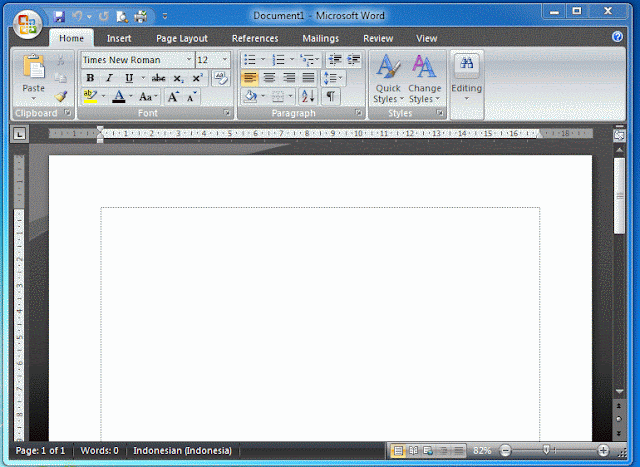This screenshot has height=467, width=640.
Task: Apply bottom border to paragraph
Action: click(278, 97)
